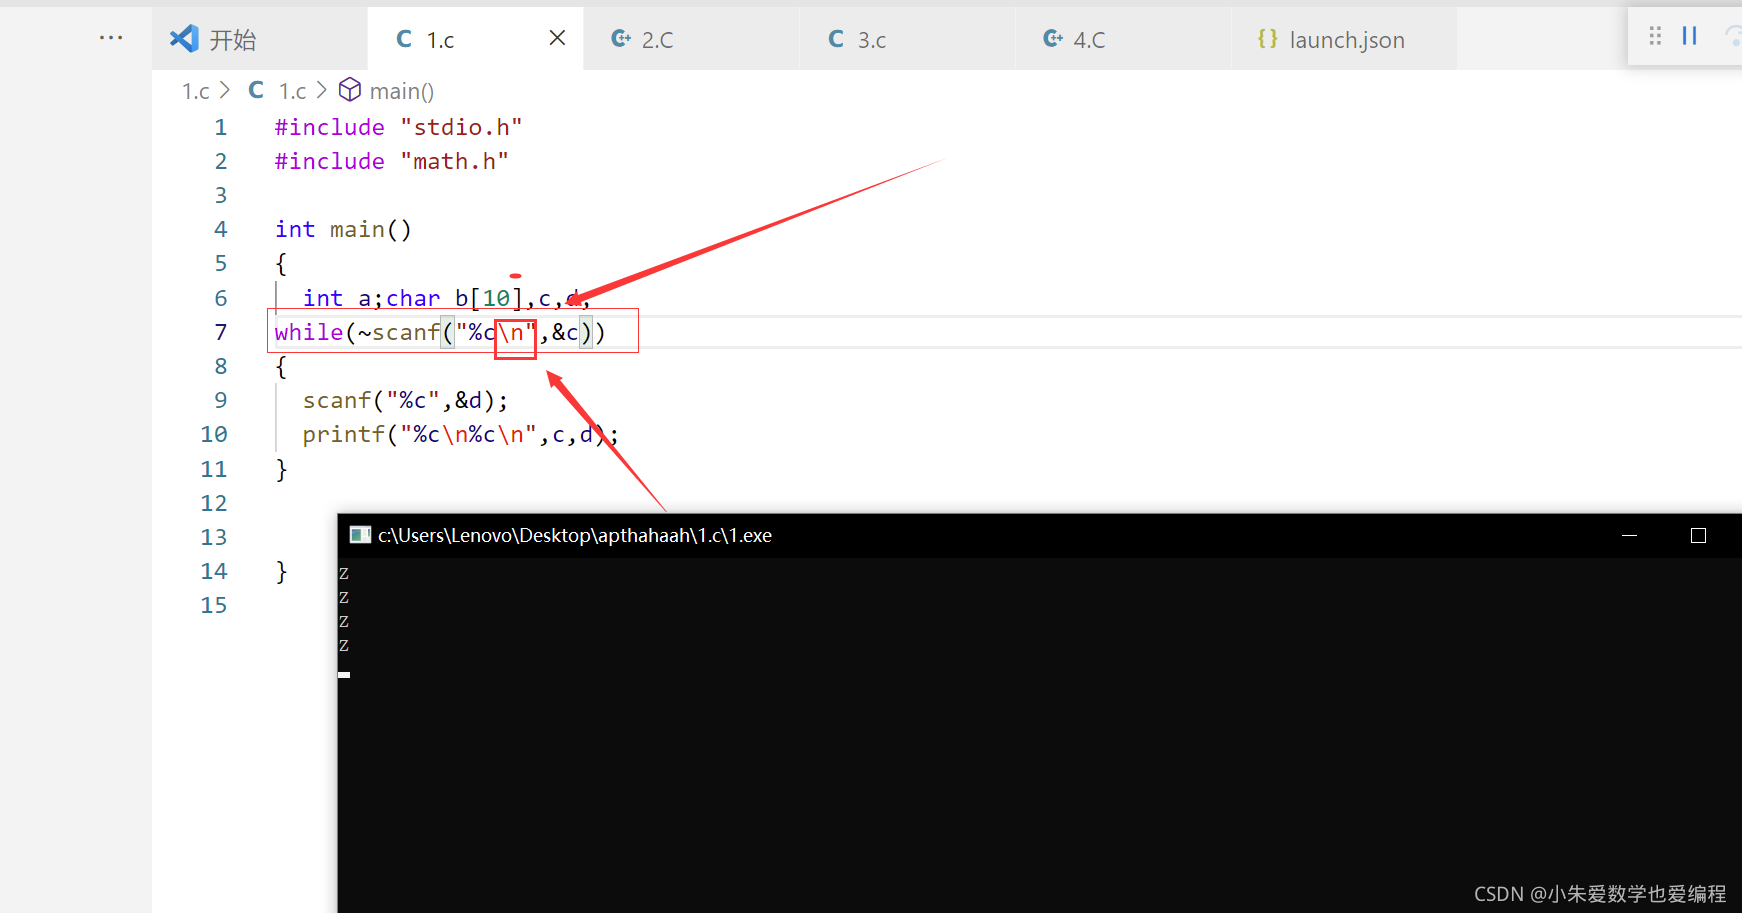Viewport: 1742px width, 913px height.
Task: Open the launch.json tab
Action: pyautogui.click(x=1343, y=39)
